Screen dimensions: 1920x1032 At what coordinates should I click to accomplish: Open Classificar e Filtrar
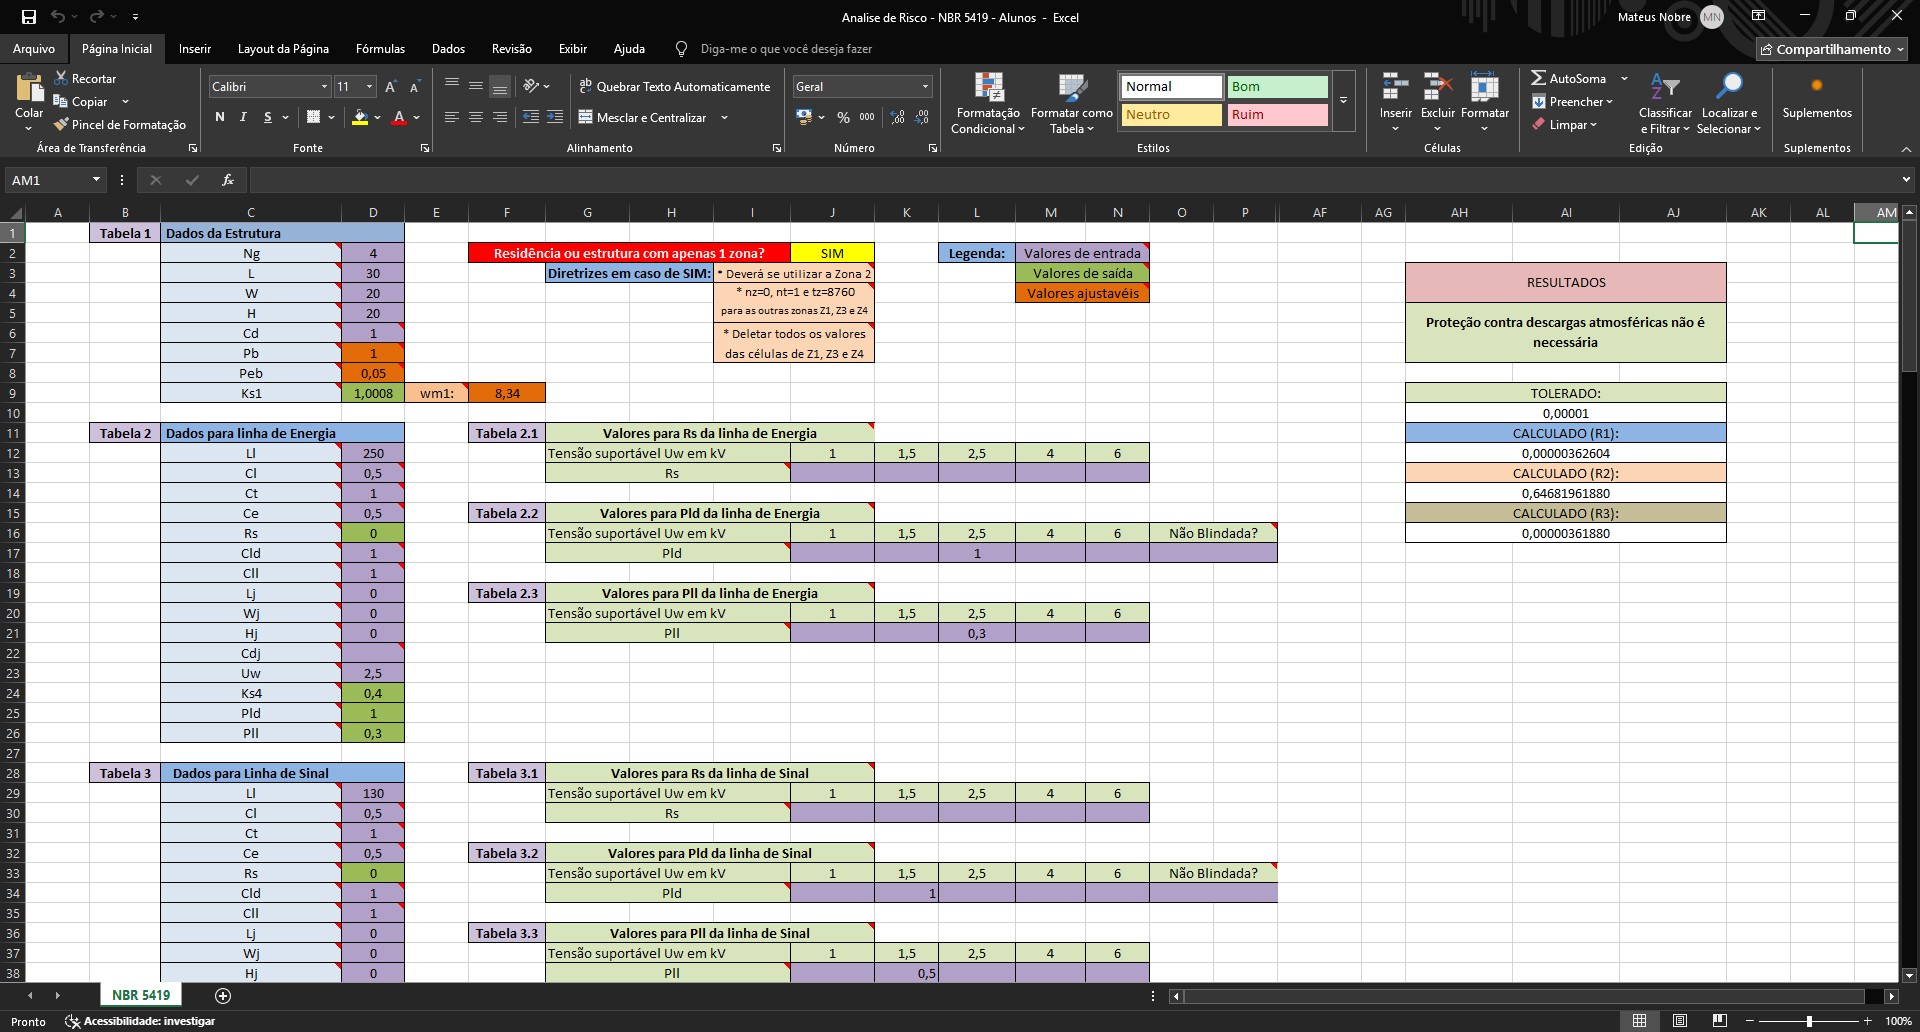(1664, 101)
